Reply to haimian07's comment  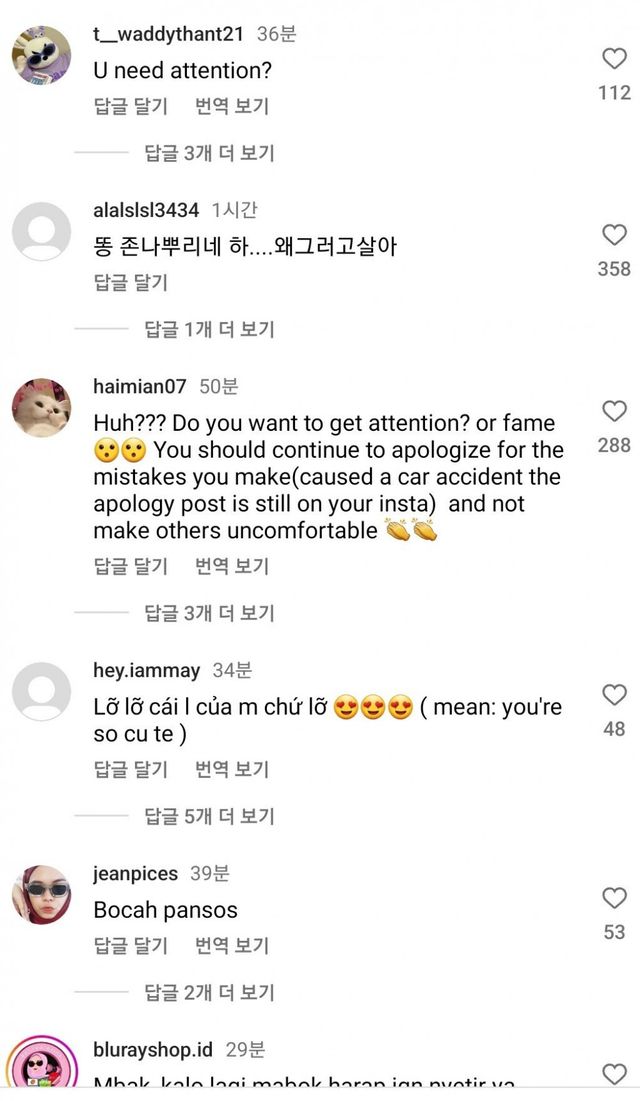pyautogui.click(x=131, y=566)
